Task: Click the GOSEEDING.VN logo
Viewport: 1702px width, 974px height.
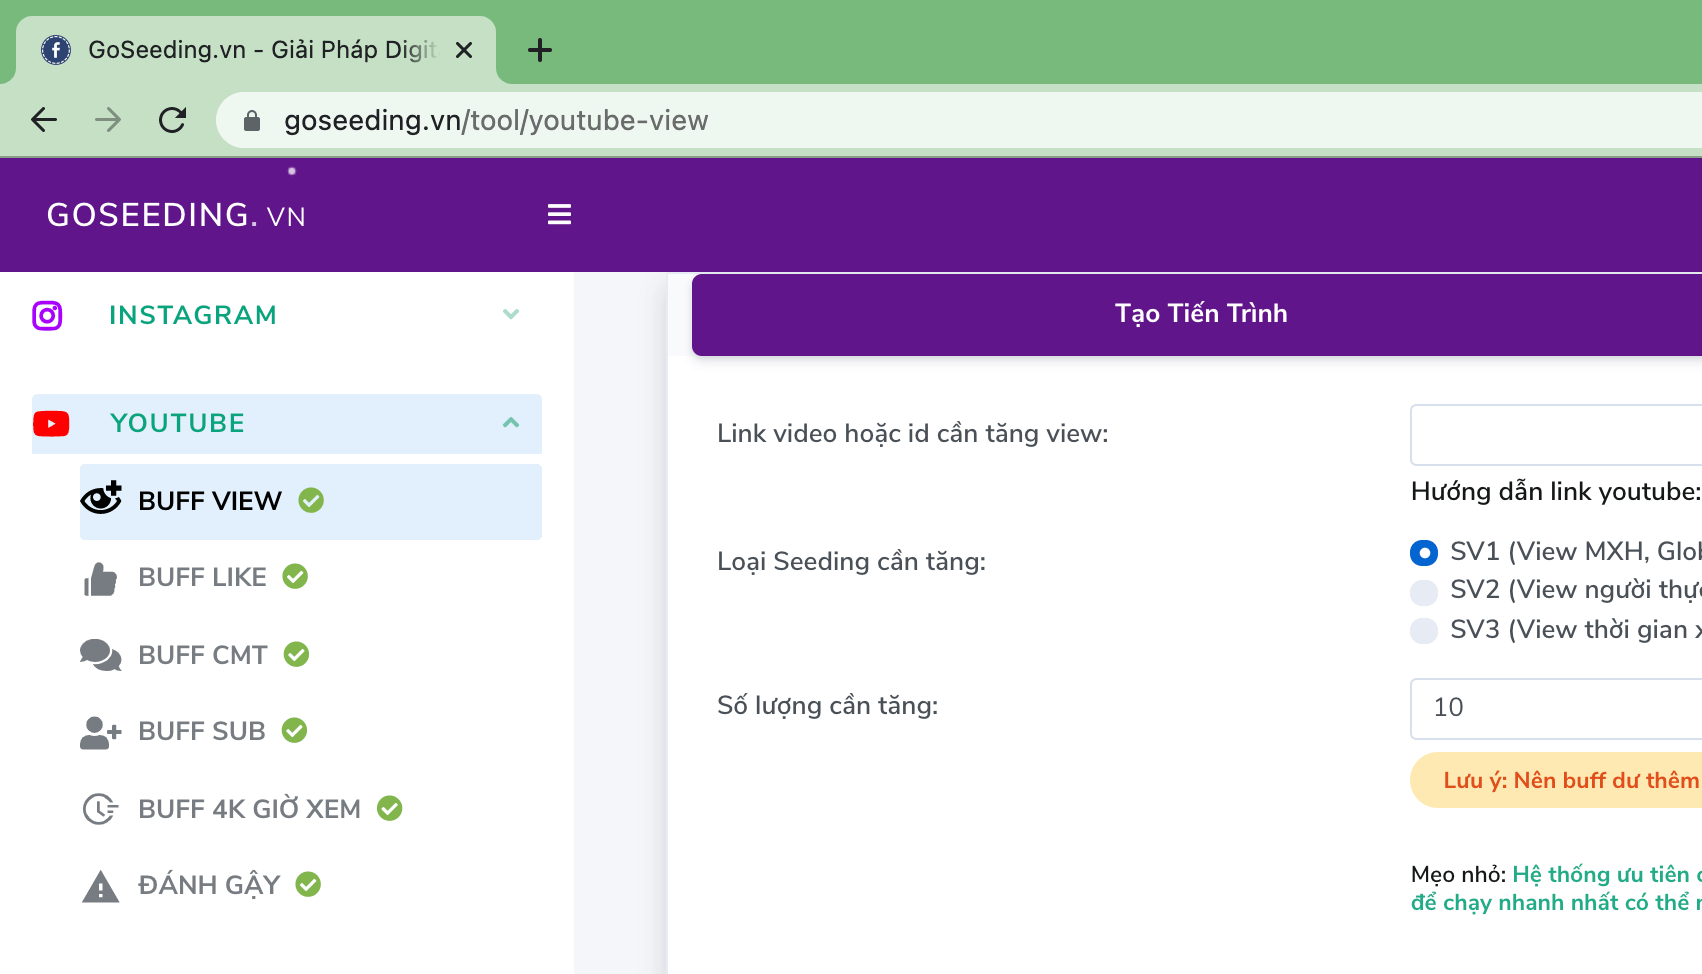Action: coord(176,215)
